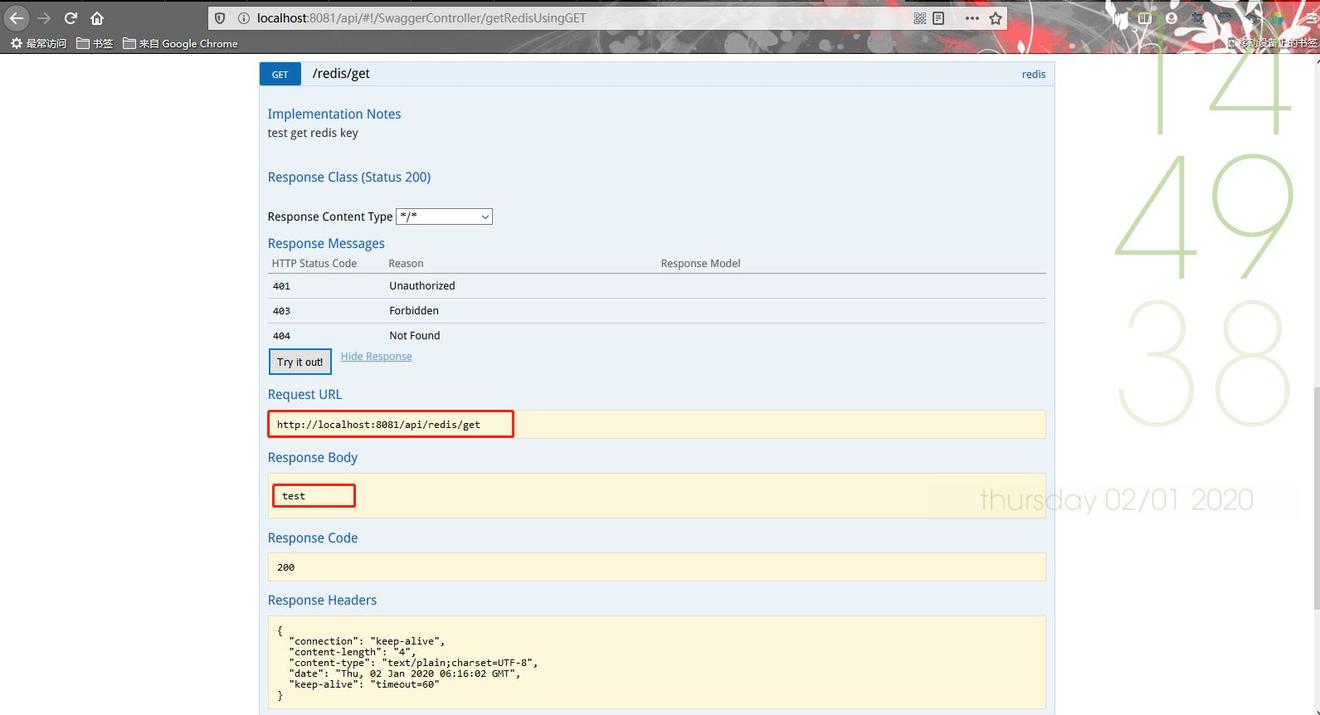1320x715 pixels.
Task: Click the redis tag link on the right
Action: 1033,74
